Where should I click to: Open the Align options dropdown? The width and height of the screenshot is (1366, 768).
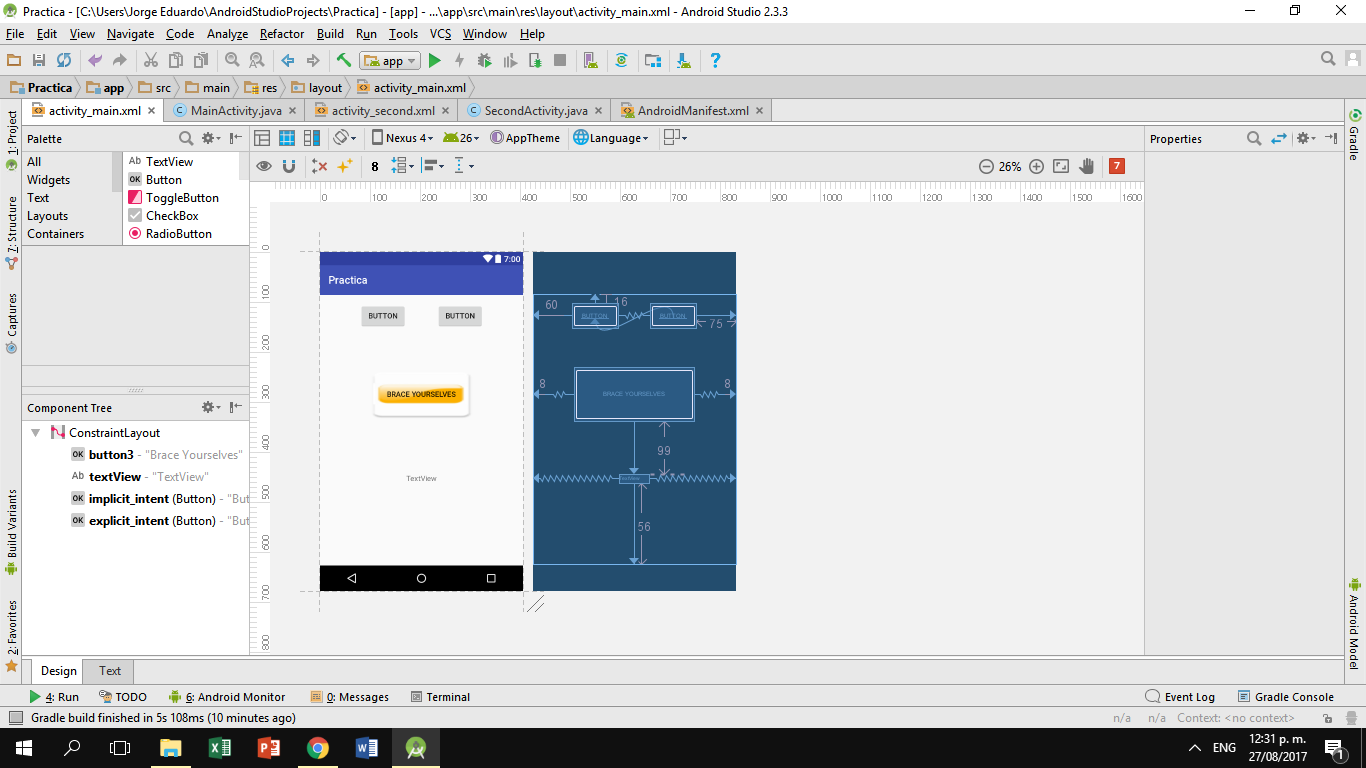(x=434, y=166)
